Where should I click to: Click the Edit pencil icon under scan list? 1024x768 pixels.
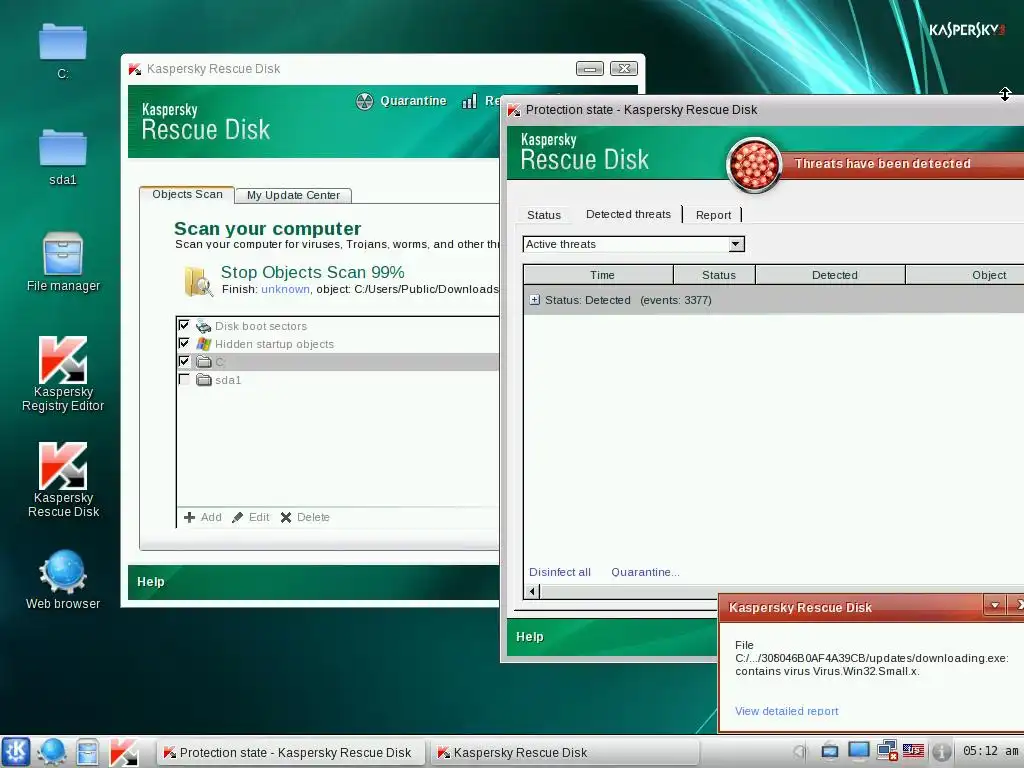(x=238, y=517)
